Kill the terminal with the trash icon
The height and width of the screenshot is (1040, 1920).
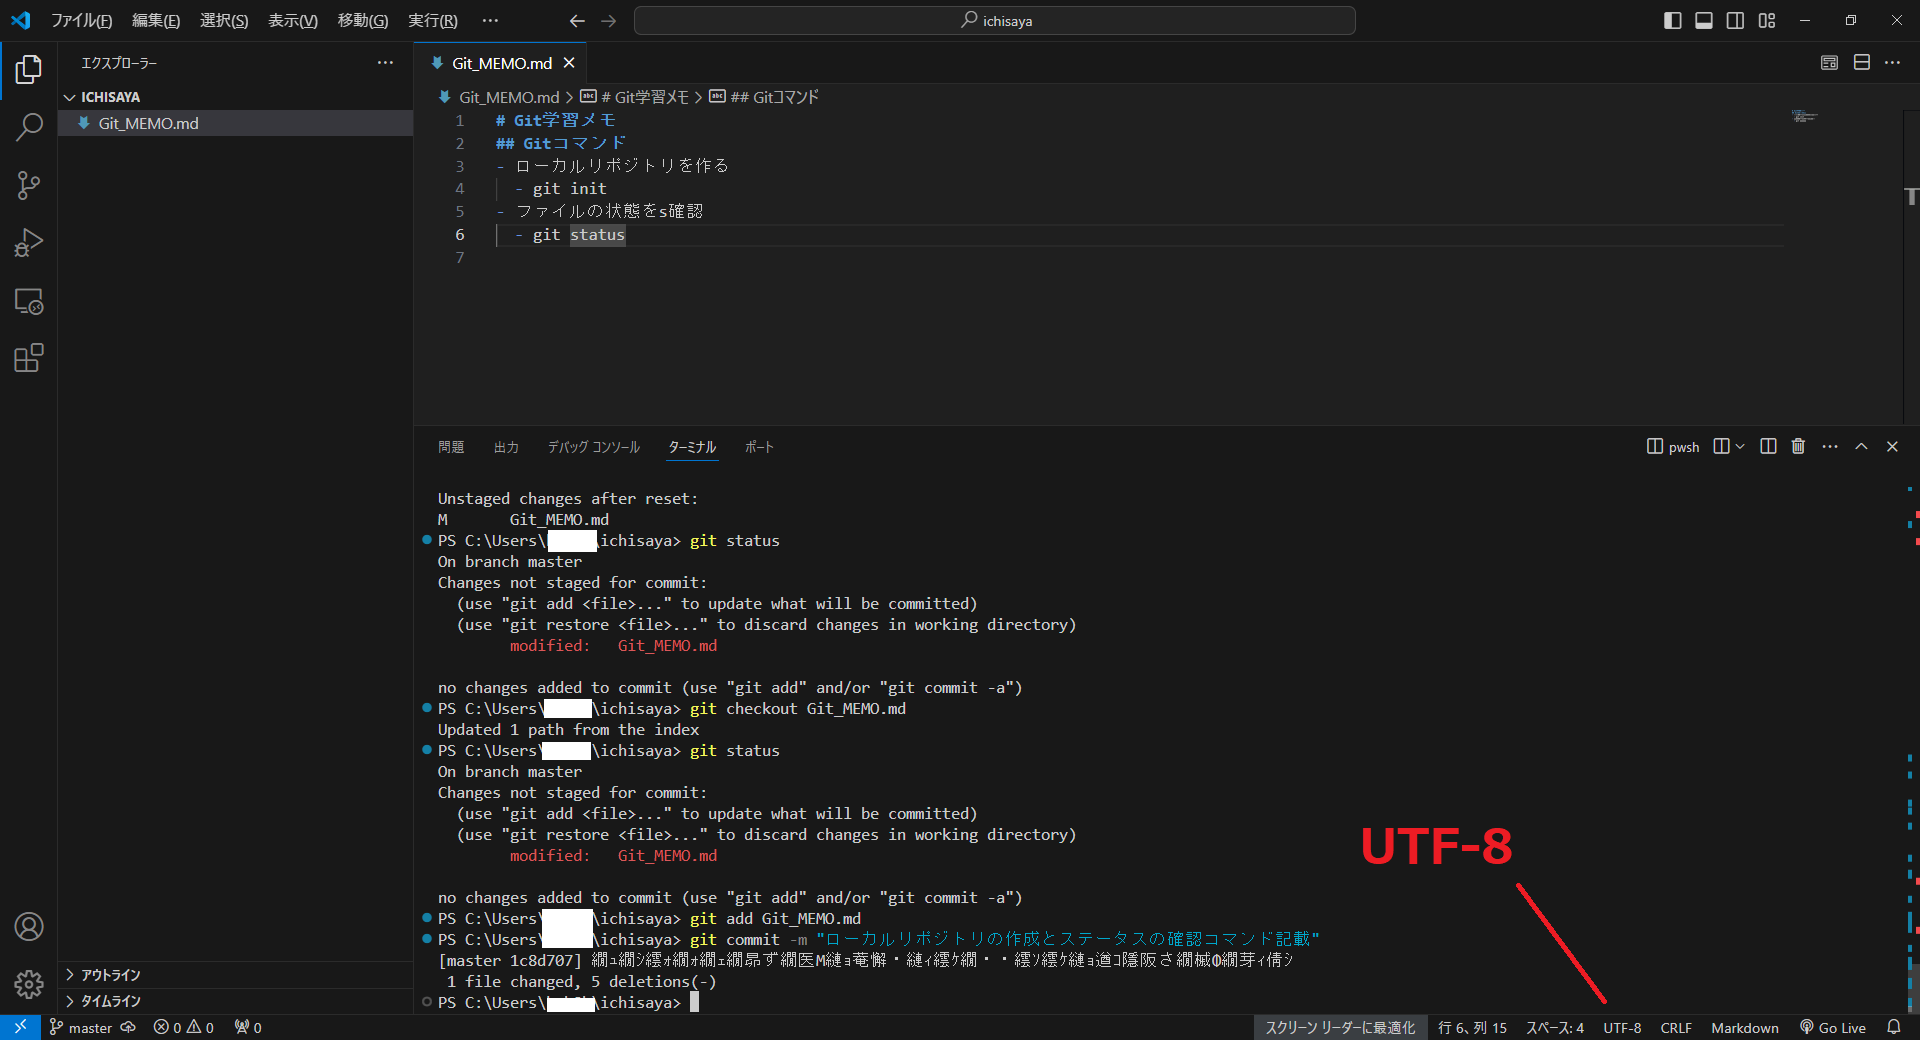coord(1798,447)
